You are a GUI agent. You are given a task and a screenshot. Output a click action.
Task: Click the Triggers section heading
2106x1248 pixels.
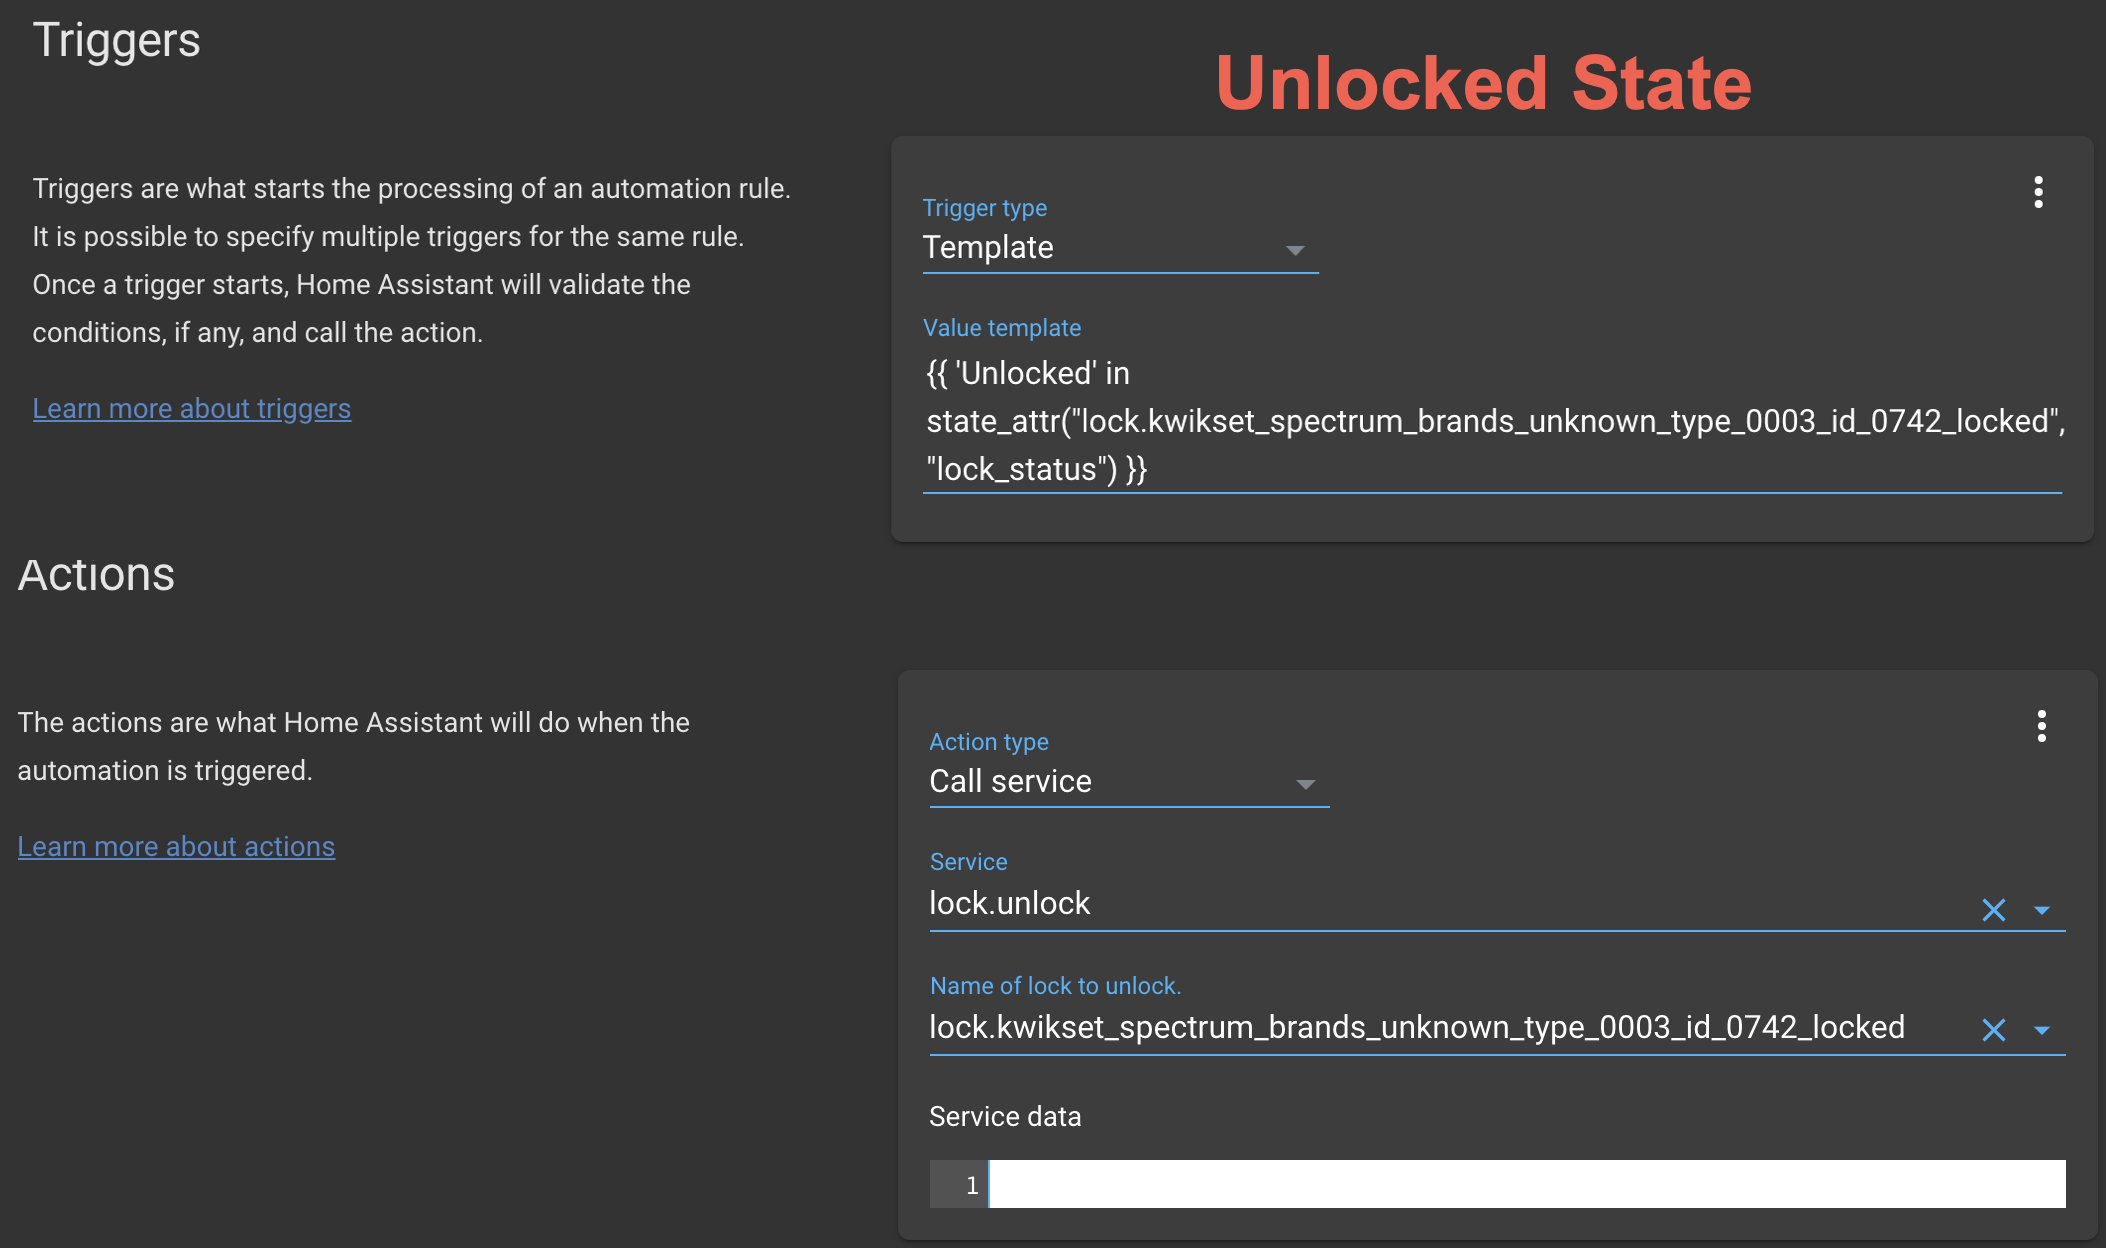[x=116, y=41]
